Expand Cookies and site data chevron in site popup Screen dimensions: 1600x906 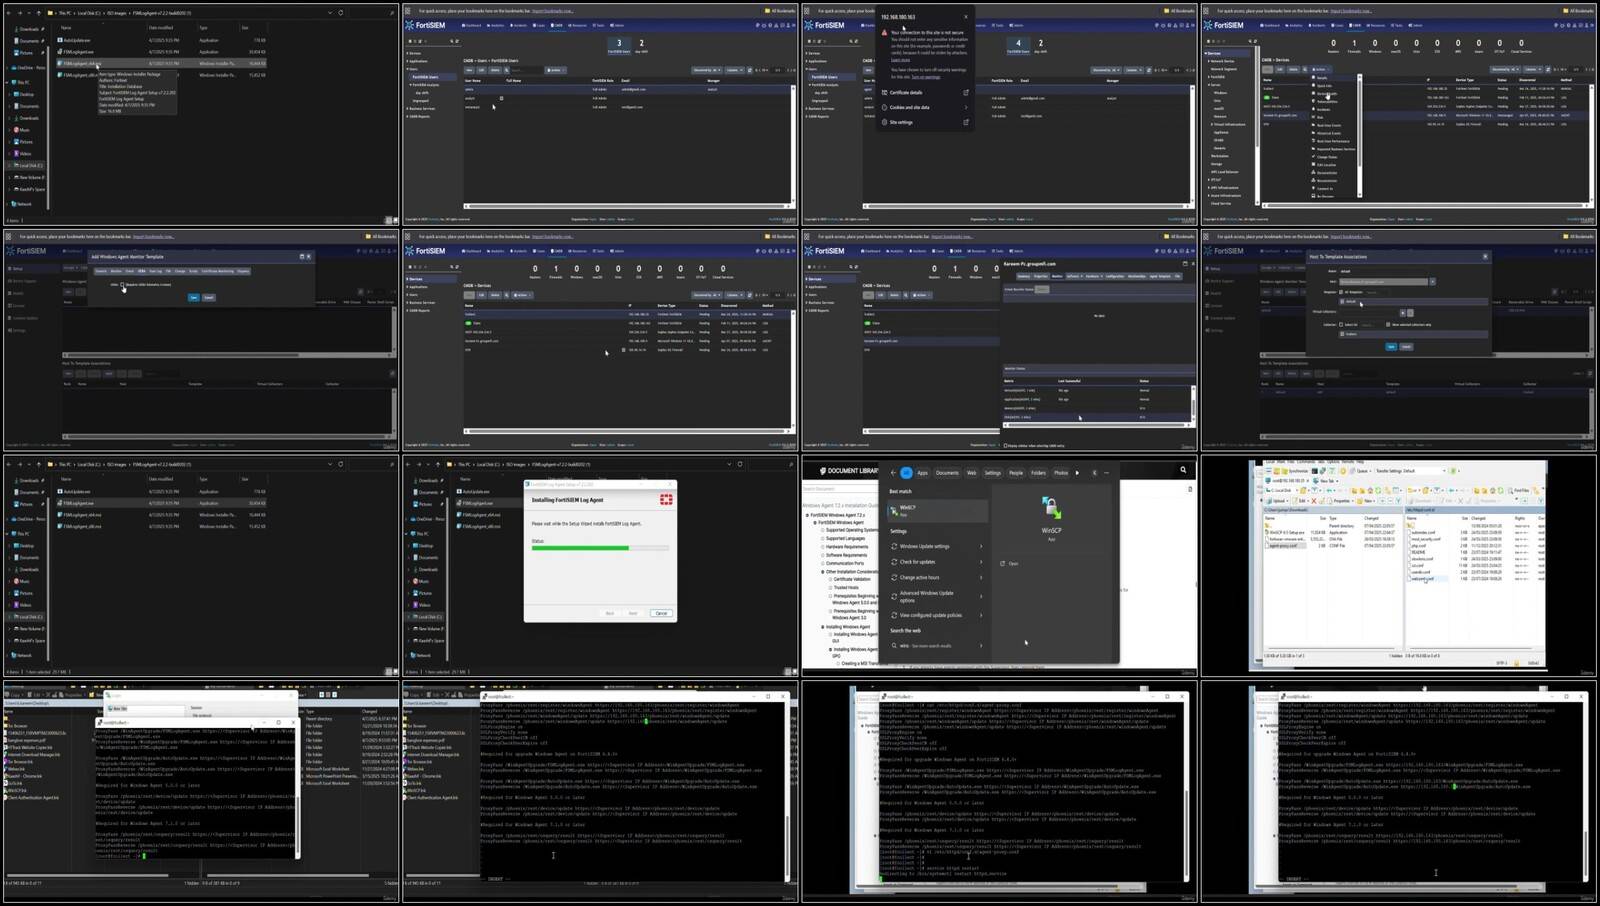966,108
